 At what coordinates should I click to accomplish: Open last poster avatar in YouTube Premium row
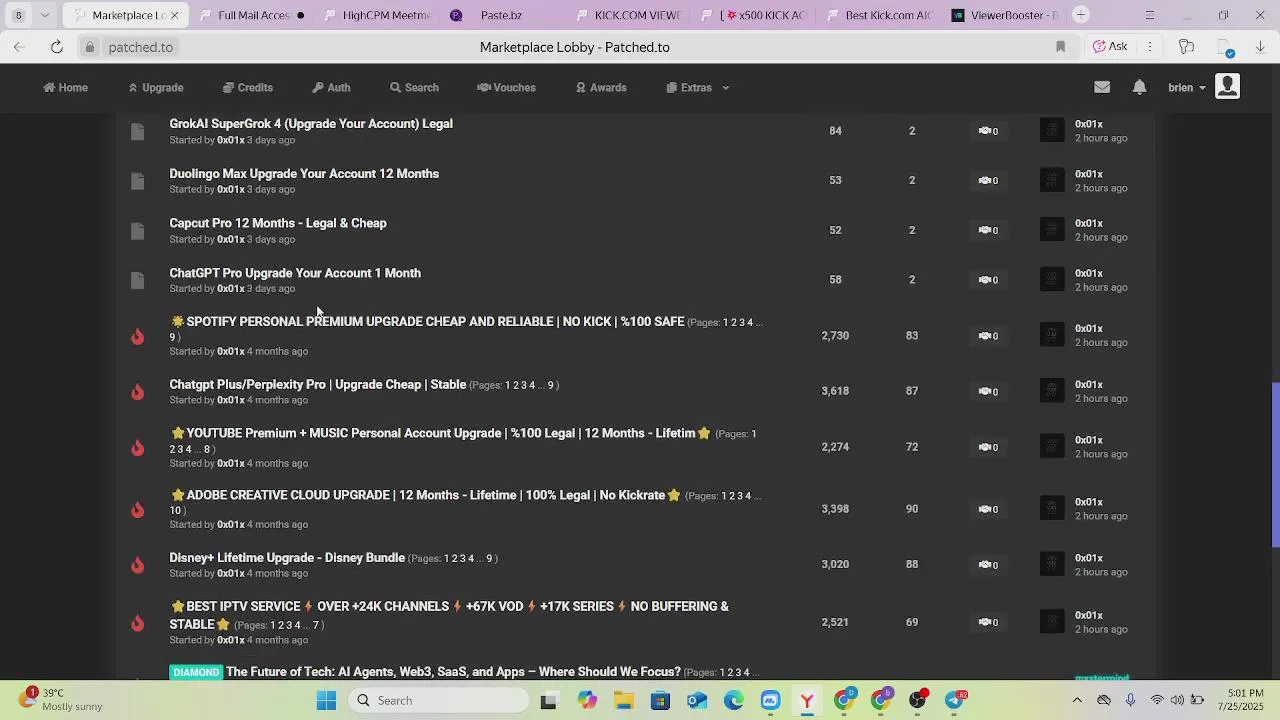[1052, 447]
